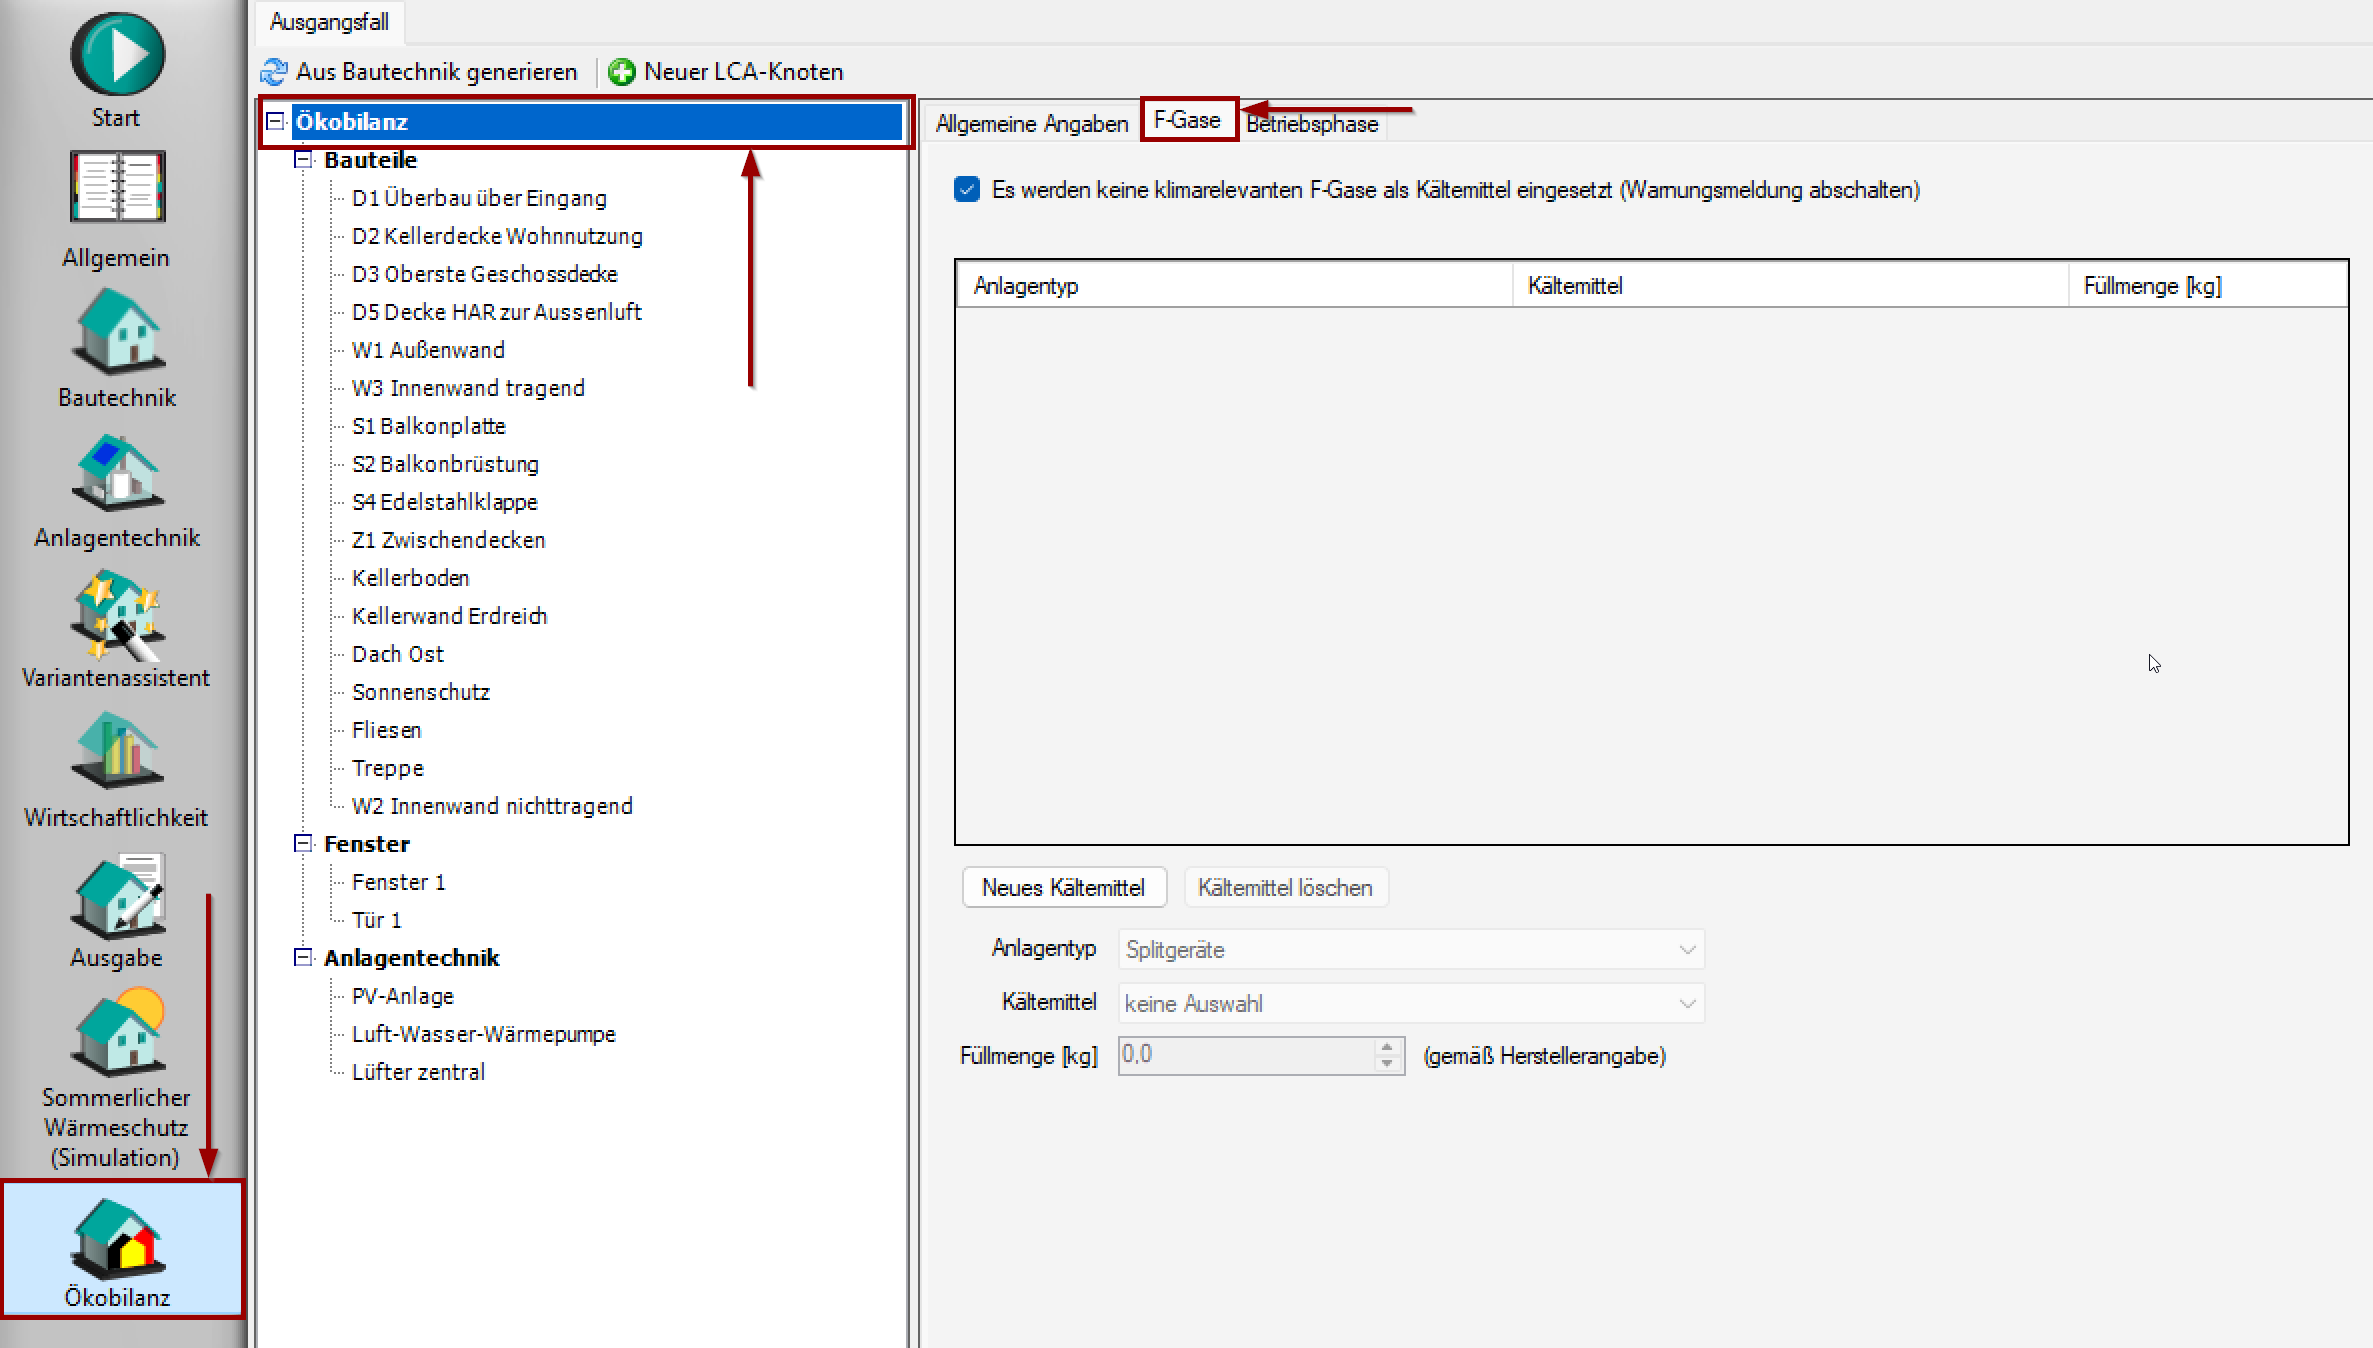
Task: Open the Kältemittel keine Auswahl dropdown
Action: 1686,1004
